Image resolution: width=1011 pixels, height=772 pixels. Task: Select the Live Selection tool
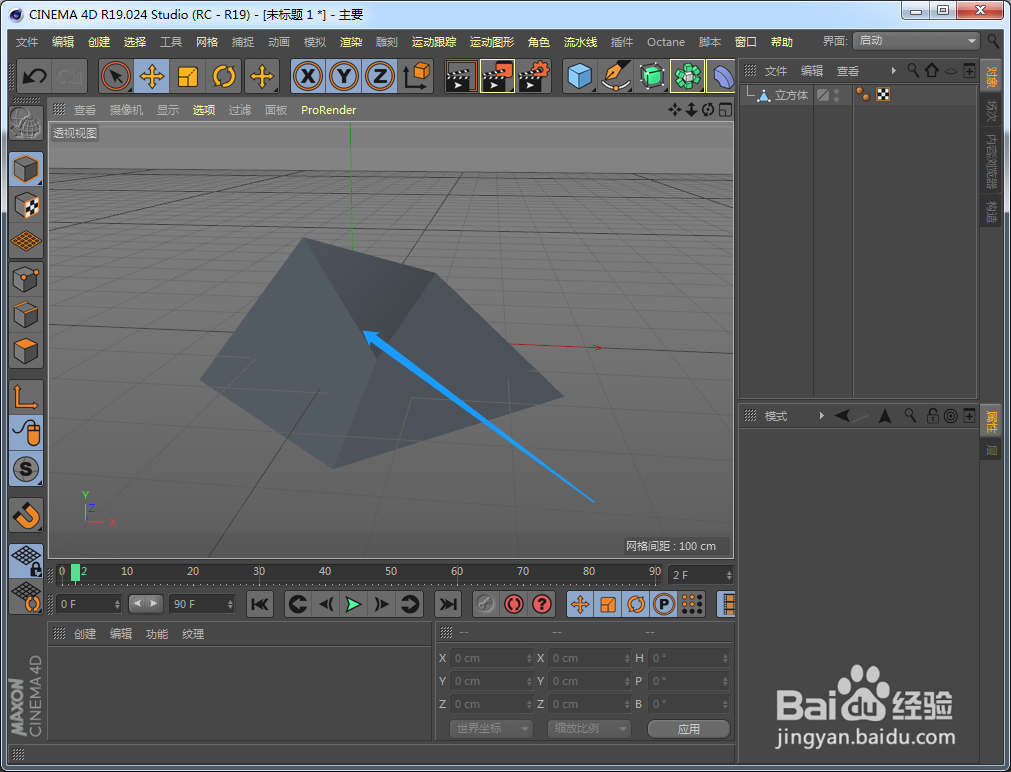(x=116, y=77)
